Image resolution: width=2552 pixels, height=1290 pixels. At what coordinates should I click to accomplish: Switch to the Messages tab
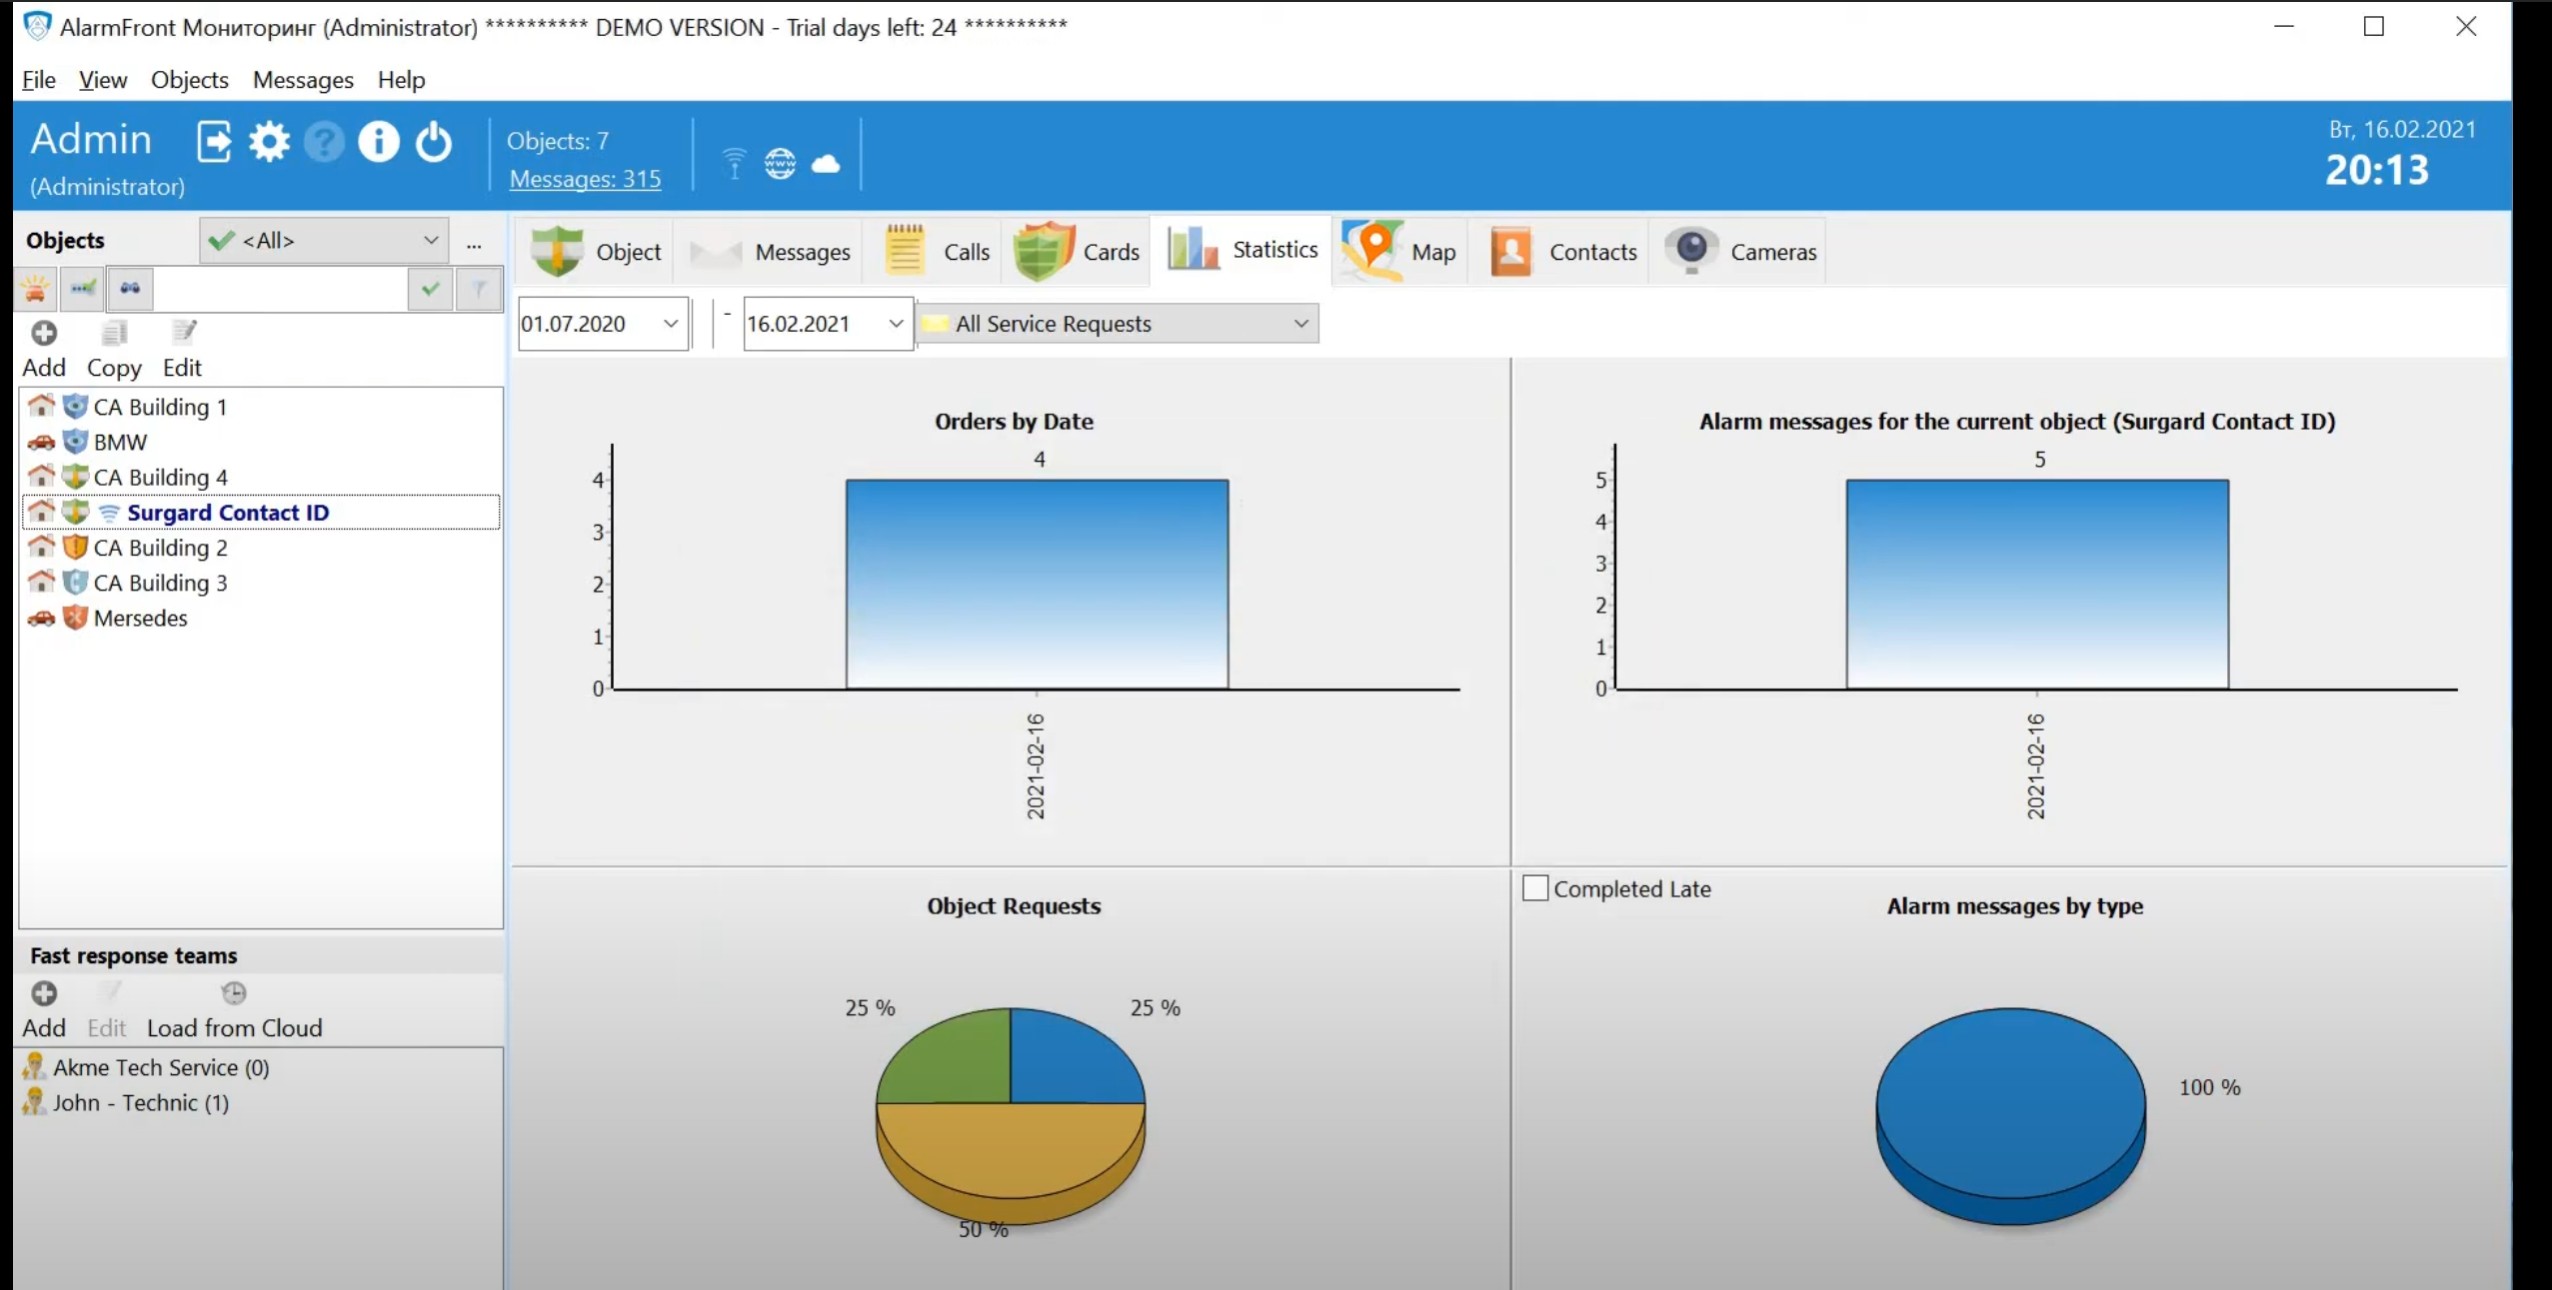click(769, 251)
